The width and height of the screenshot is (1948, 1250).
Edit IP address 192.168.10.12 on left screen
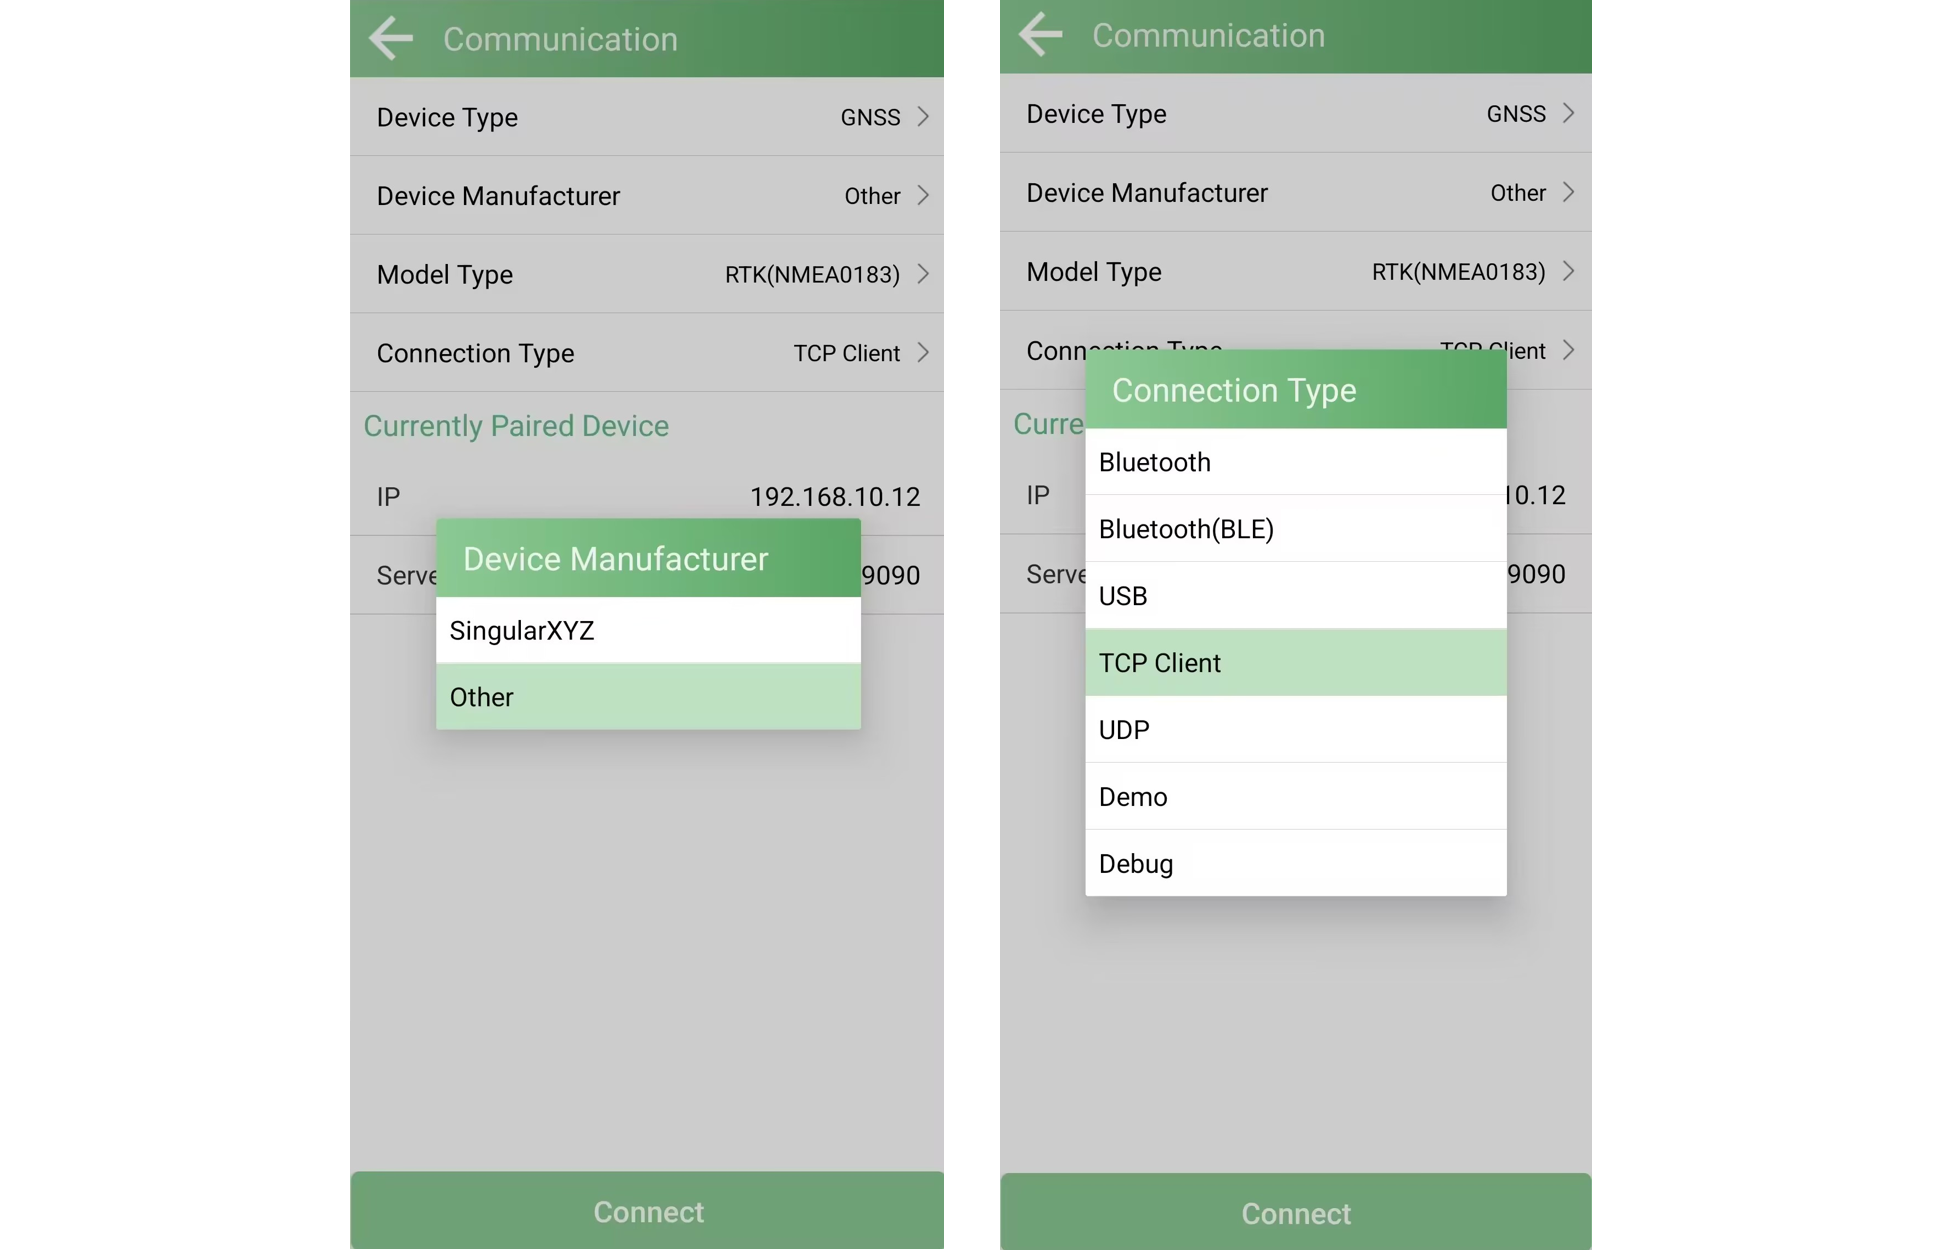click(835, 497)
